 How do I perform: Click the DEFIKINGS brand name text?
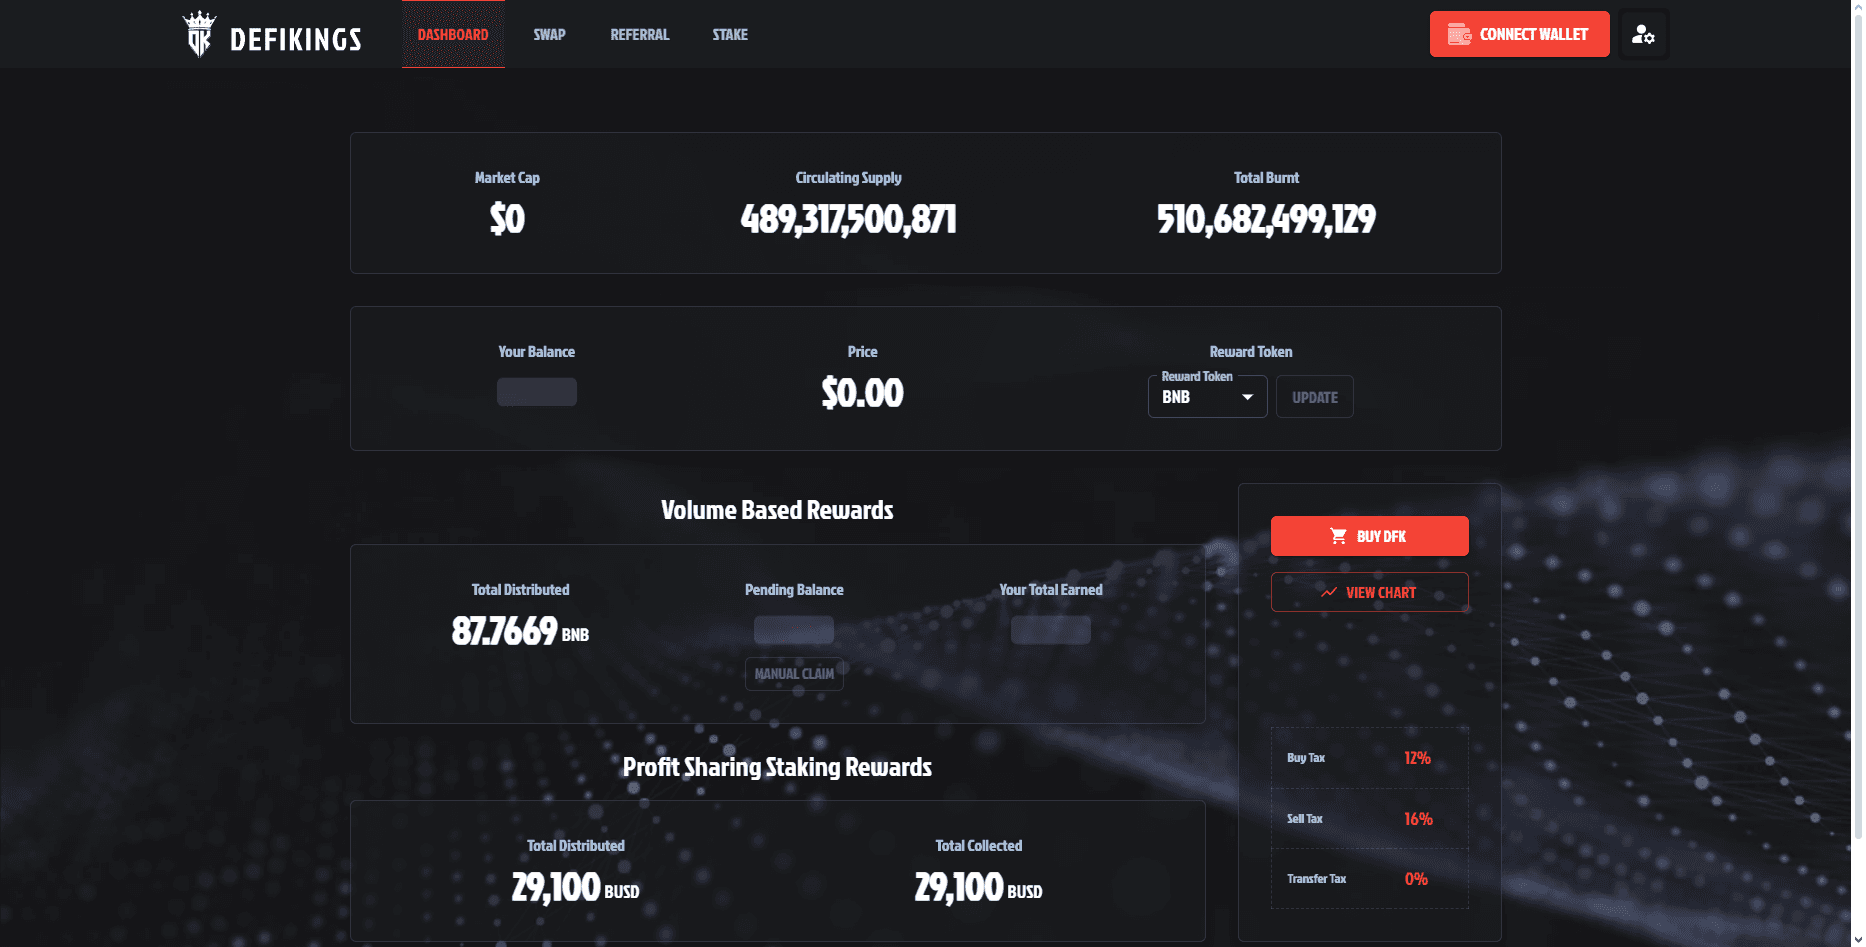pyautogui.click(x=296, y=39)
